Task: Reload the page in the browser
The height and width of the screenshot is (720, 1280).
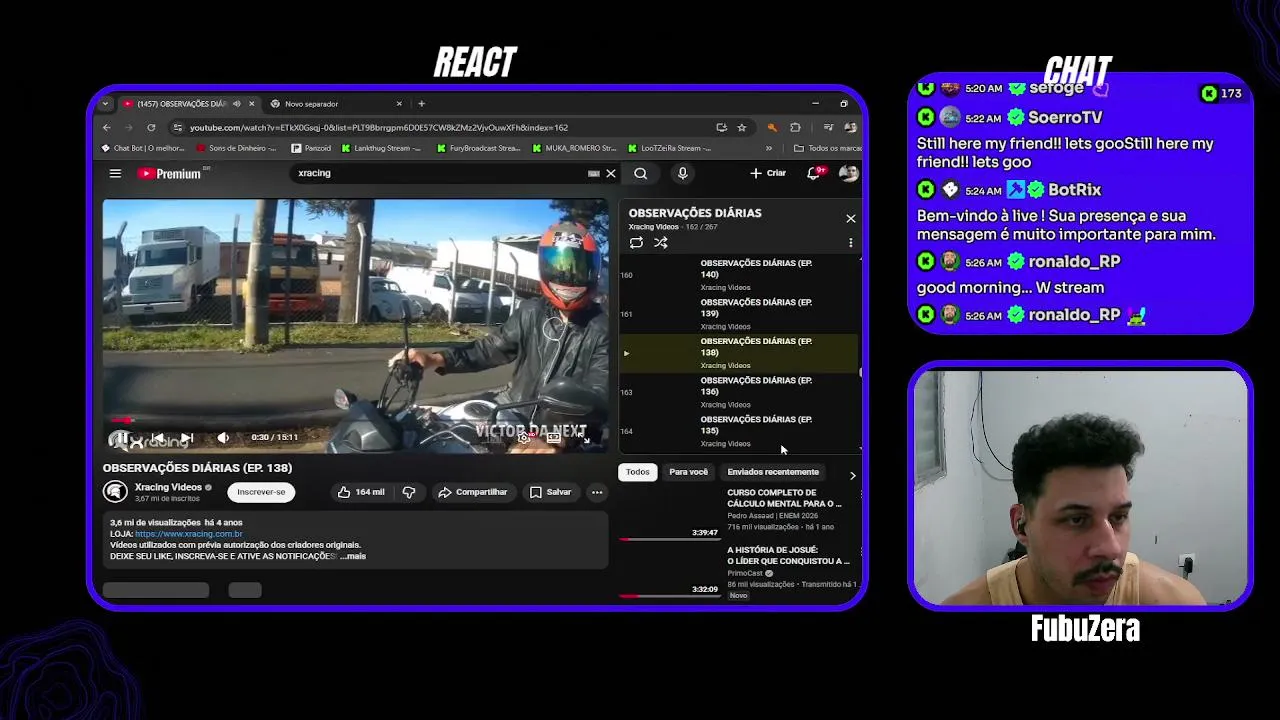Action: point(151,127)
